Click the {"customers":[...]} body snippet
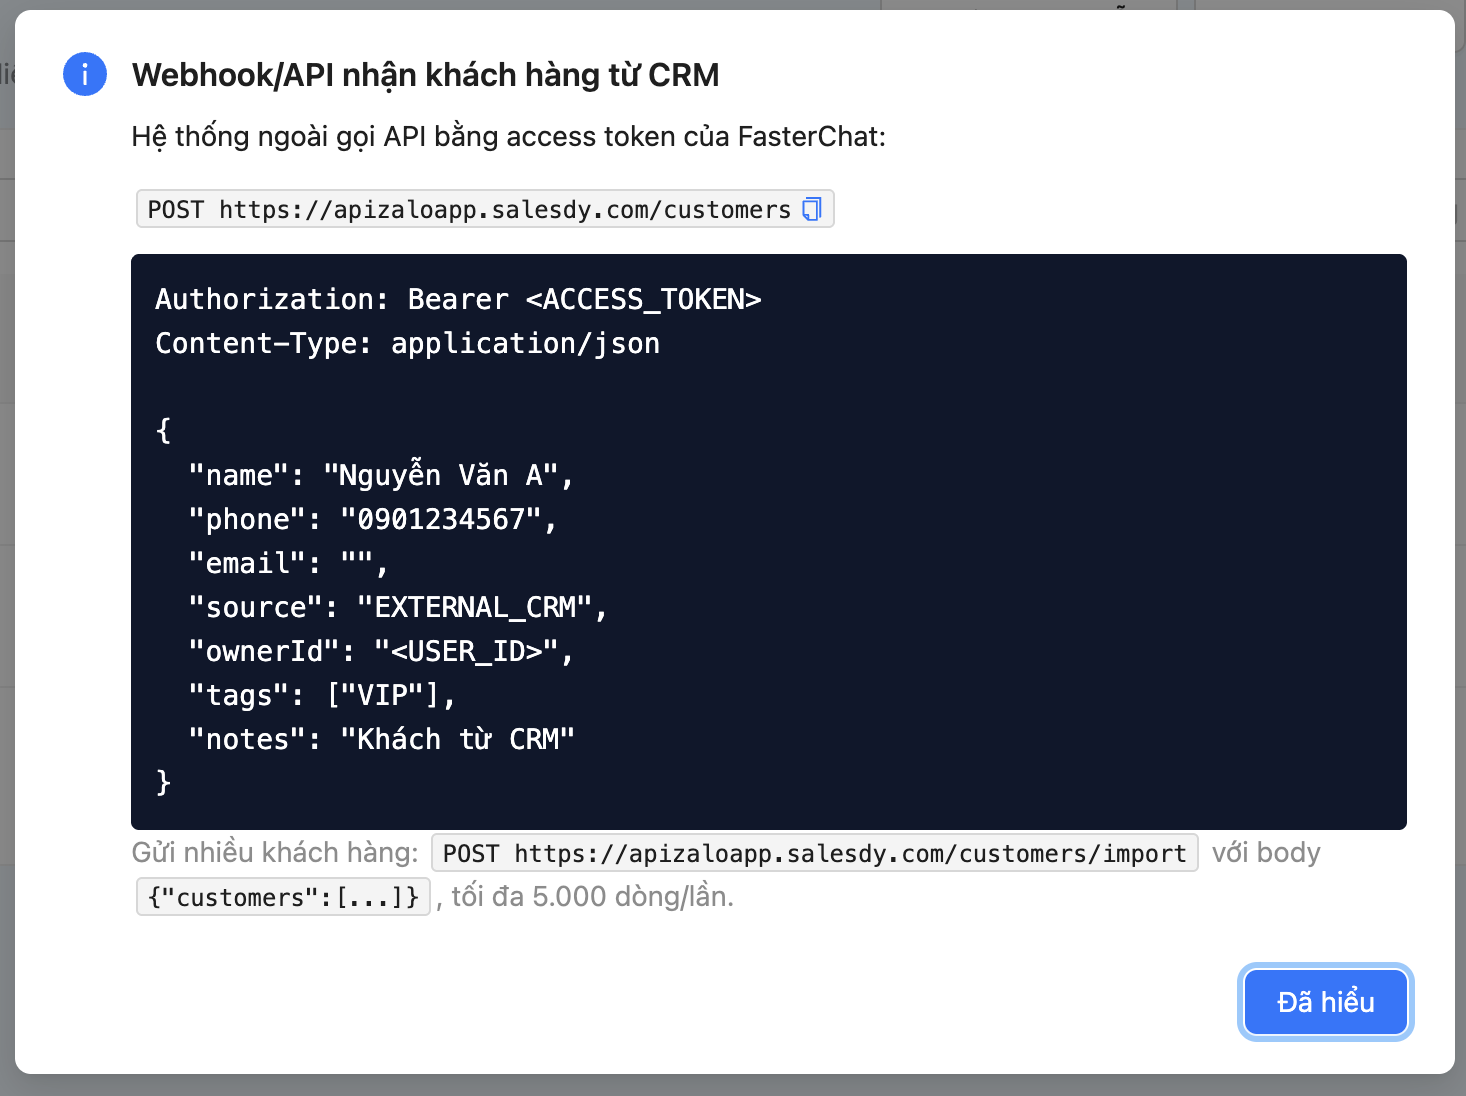Viewport: 1466px width, 1096px height. pos(283,897)
